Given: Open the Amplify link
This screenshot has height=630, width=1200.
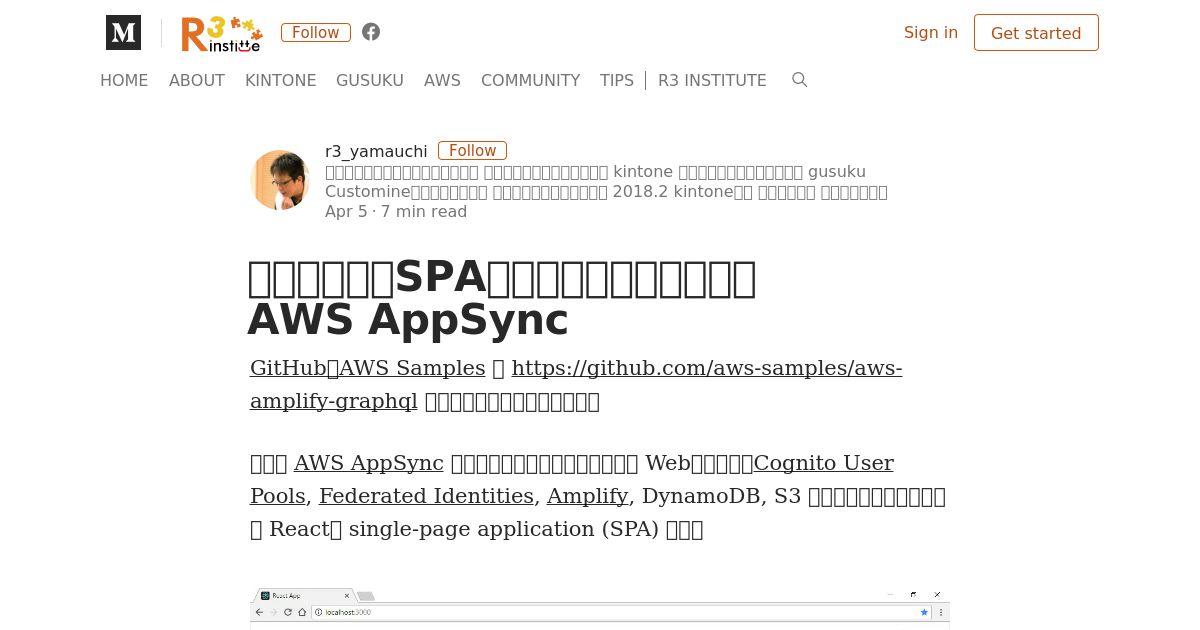Looking at the screenshot, I should pos(587,496).
